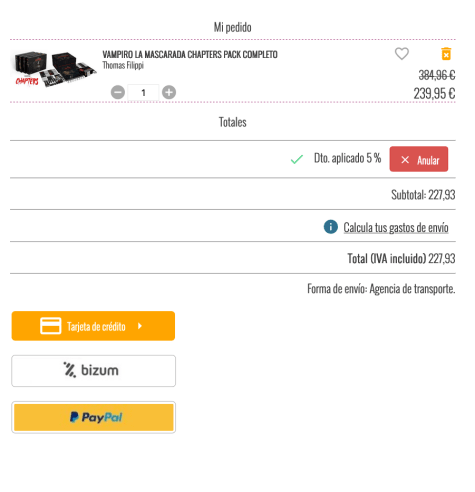Decrease quantity with the minus button
Screen dimensions: 475x492
pyautogui.click(x=118, y=92)
